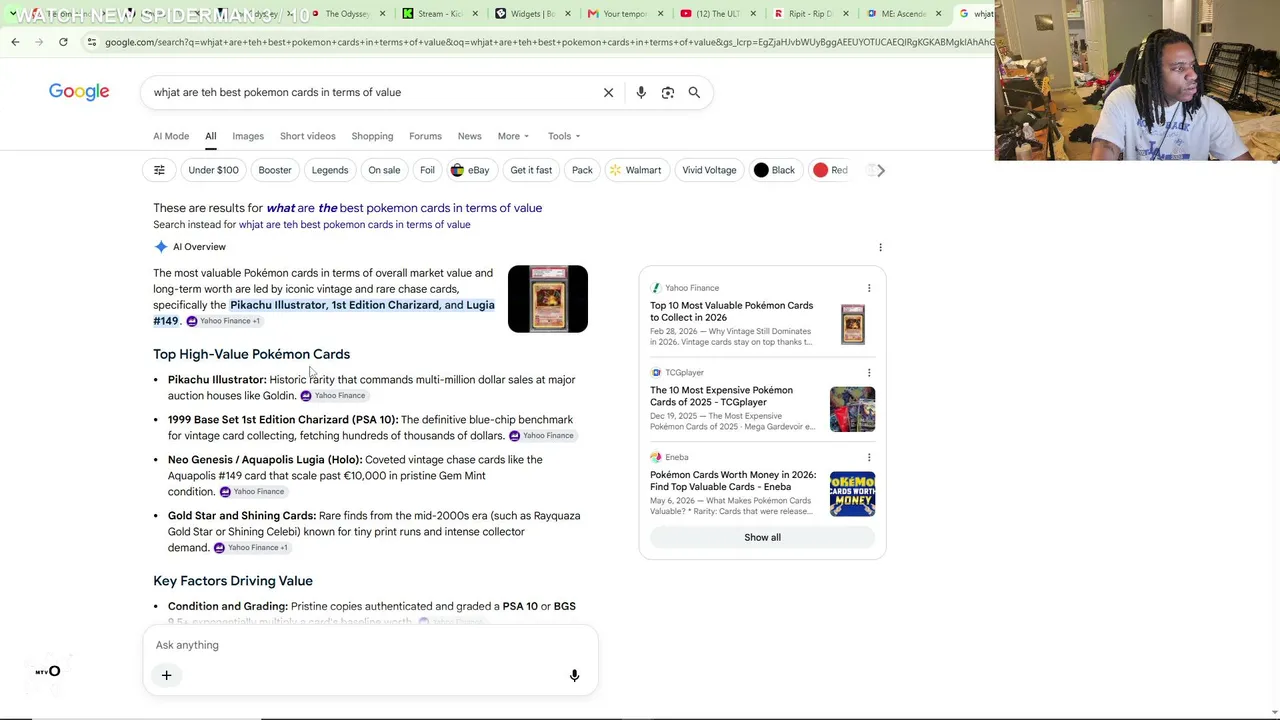The width and height of the screenshot is (1280, 720).
Task: Use microphone in Ask anything box
Action: click(x=574, y=676)
